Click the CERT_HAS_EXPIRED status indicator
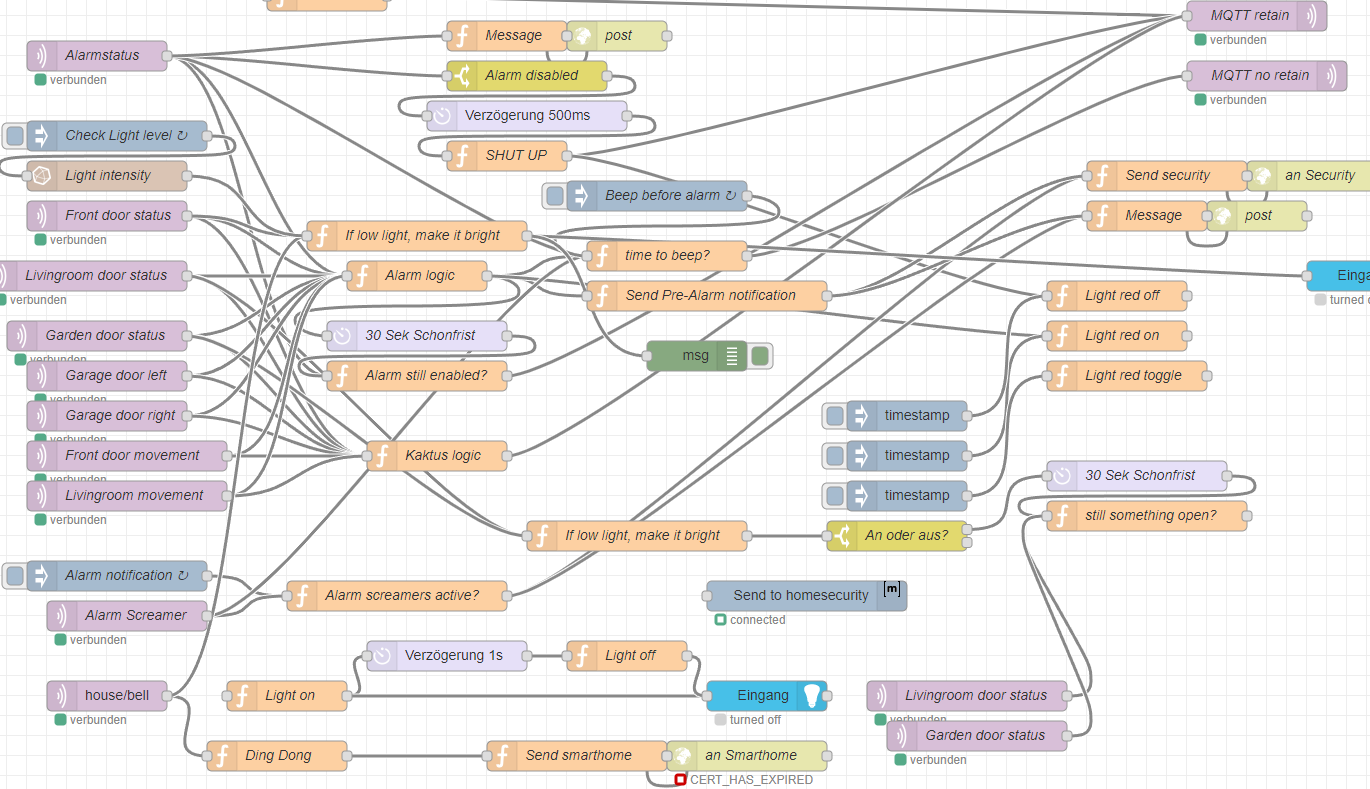 tap(681, 780)
